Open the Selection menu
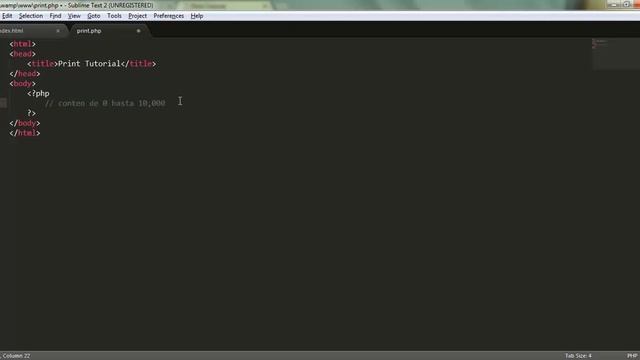640x360 pixels. click(31, 16)
